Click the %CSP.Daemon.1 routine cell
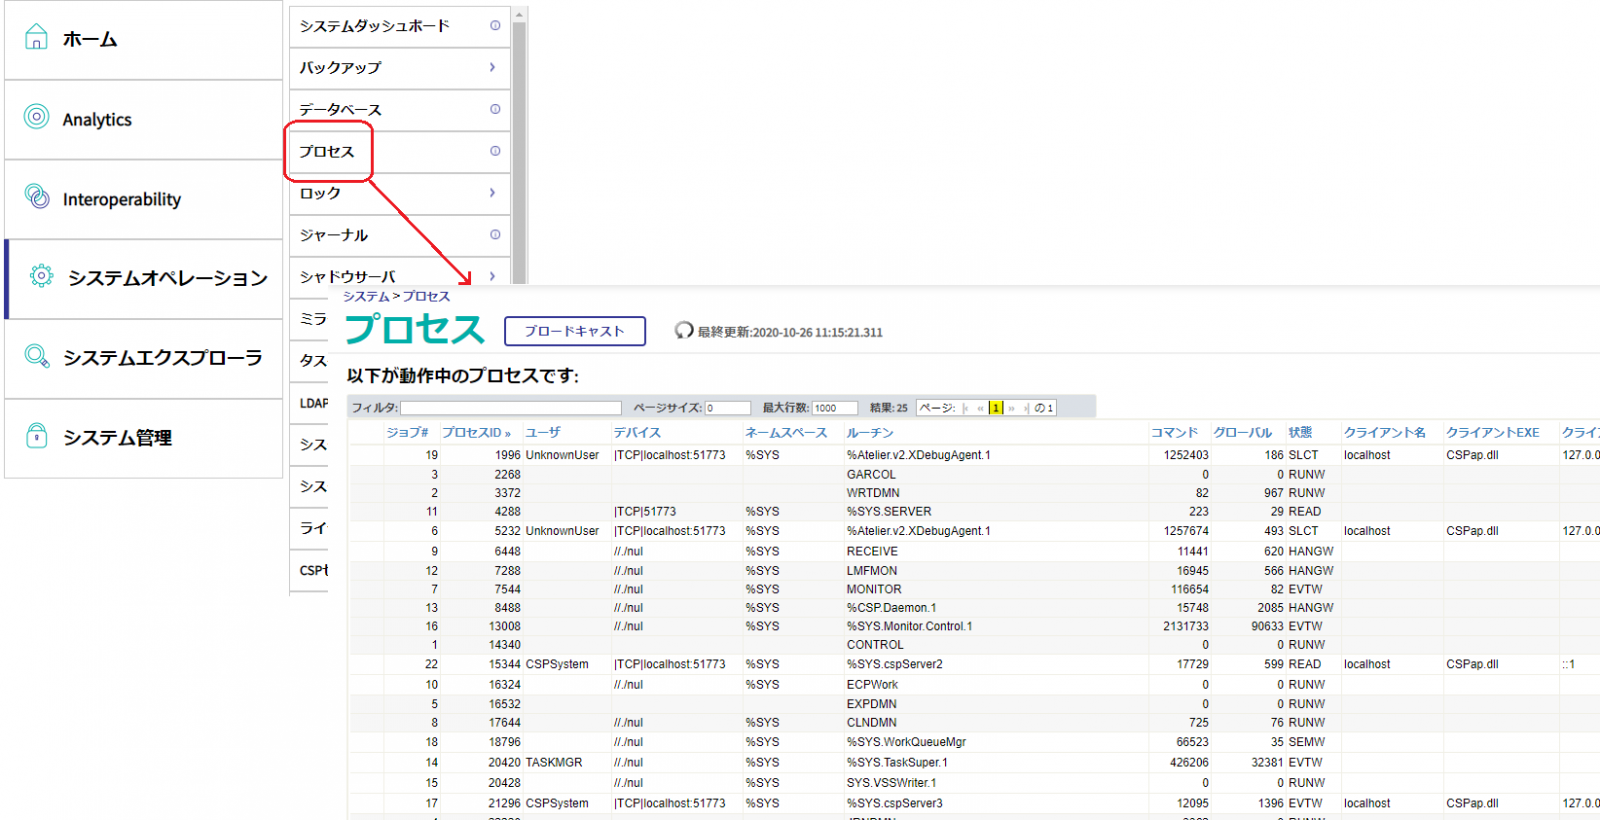1600x820 pixels. [892, 608]
